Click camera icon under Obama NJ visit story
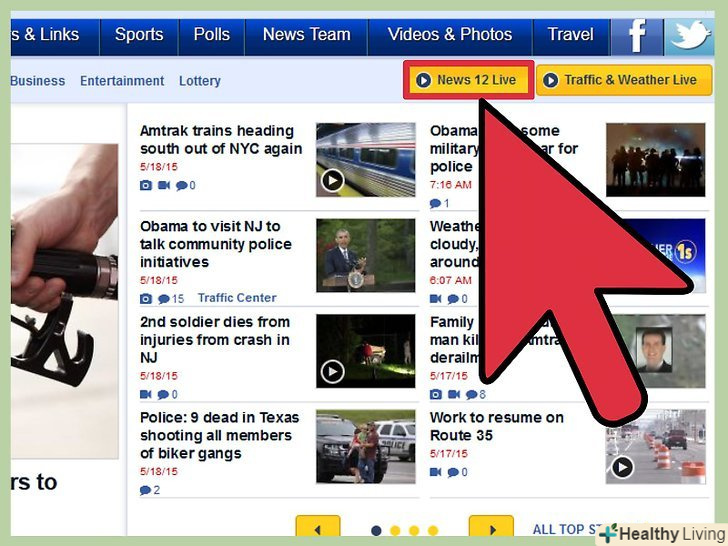The width and height of the screenshot is (728, 546). [x=146, y=299]
